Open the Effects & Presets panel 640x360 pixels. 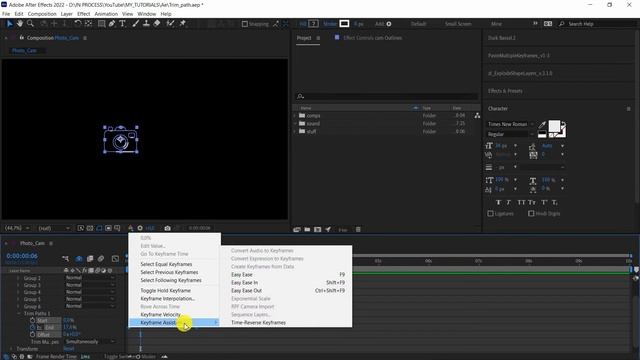(x=505, y=91)
